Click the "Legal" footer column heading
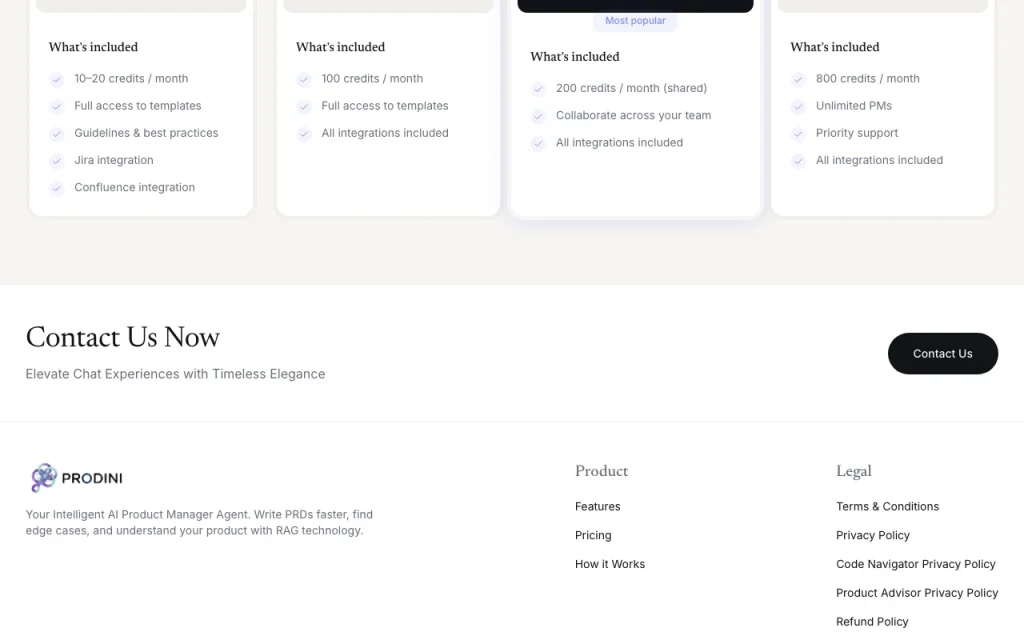 coord(854,471)
